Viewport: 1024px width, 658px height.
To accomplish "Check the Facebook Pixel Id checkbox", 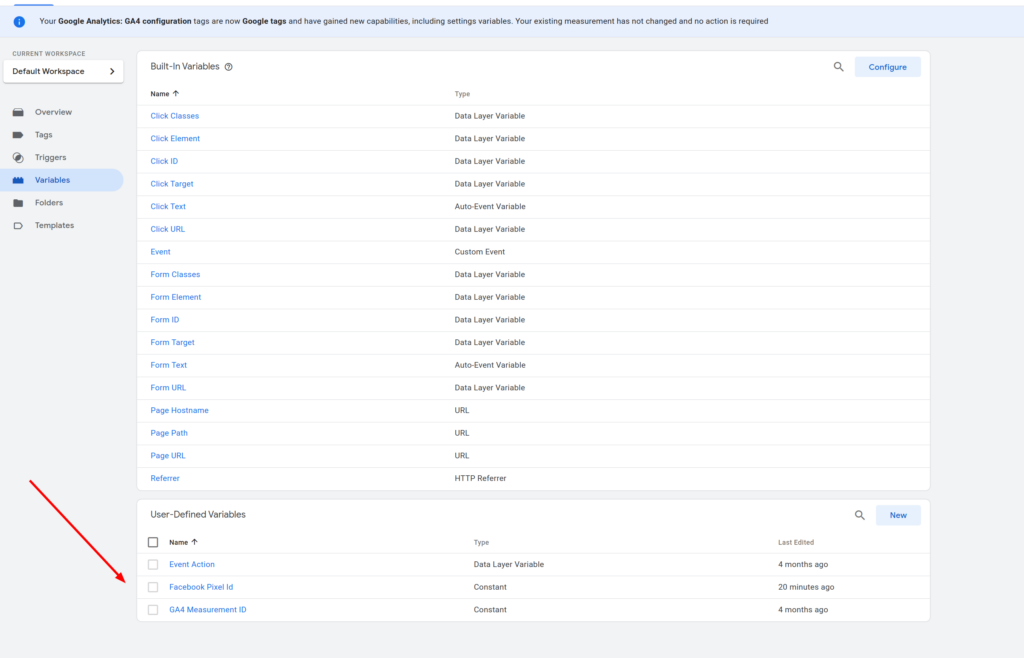I will click(153, 587).
